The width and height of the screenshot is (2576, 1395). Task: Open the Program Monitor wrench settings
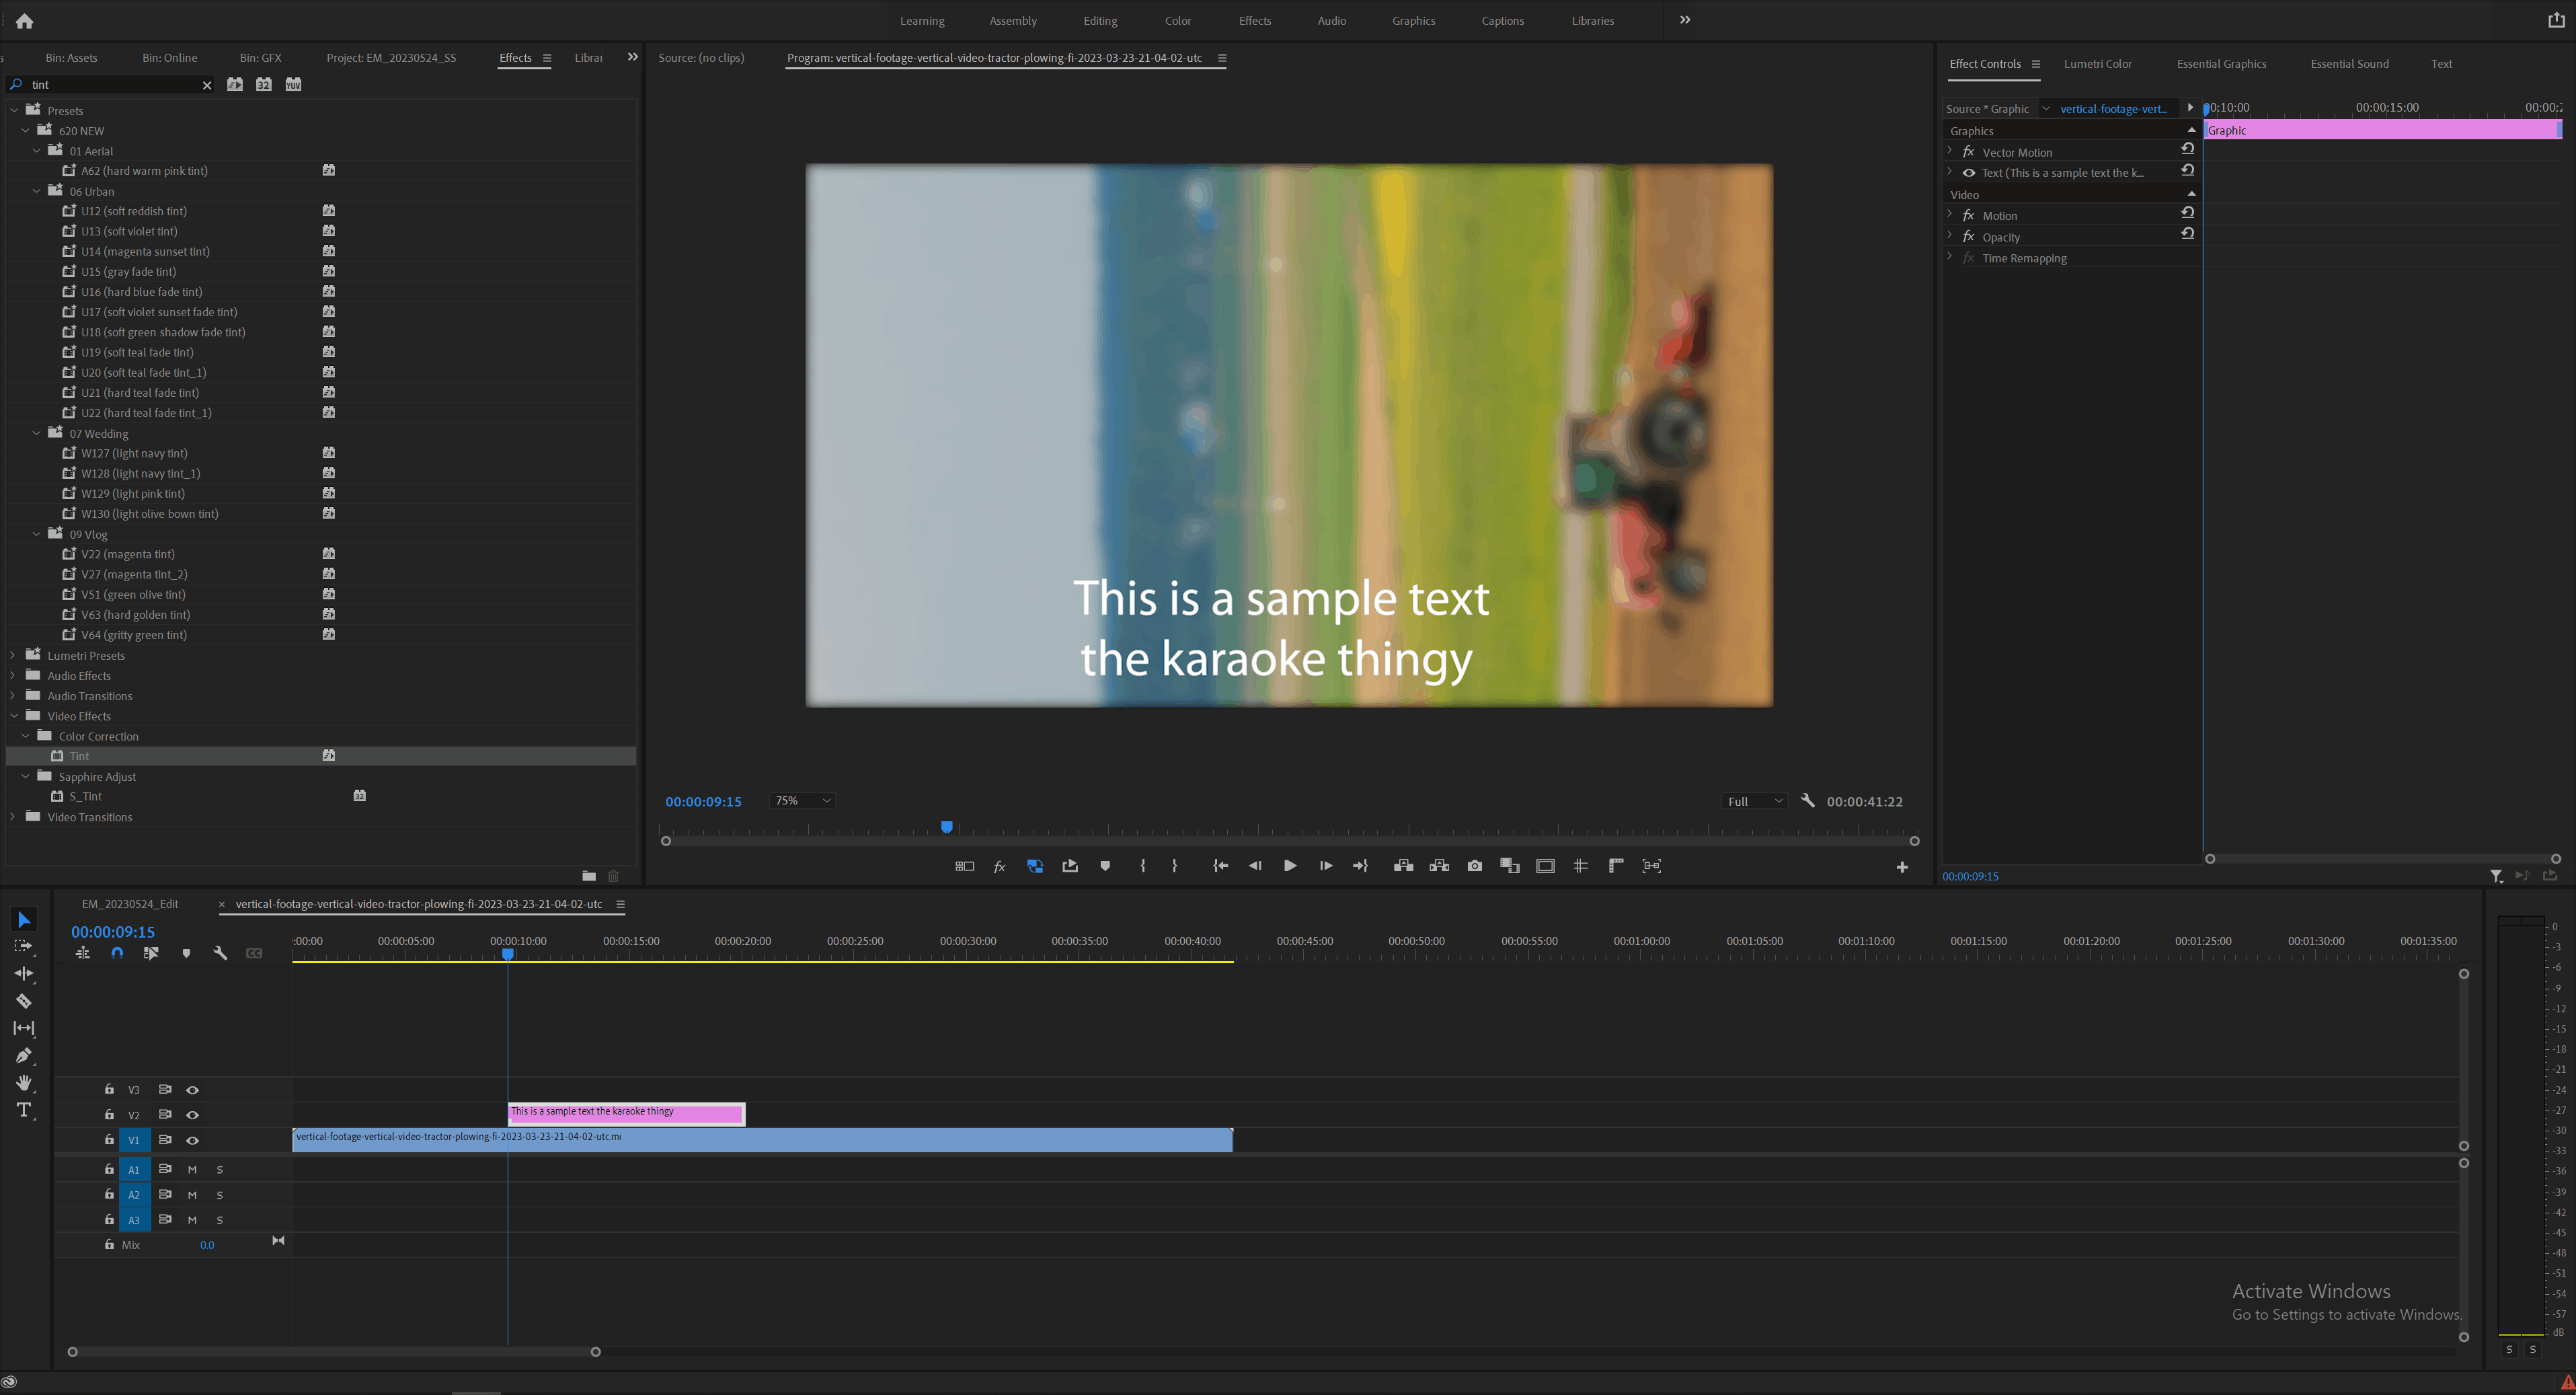[1807, 800]
